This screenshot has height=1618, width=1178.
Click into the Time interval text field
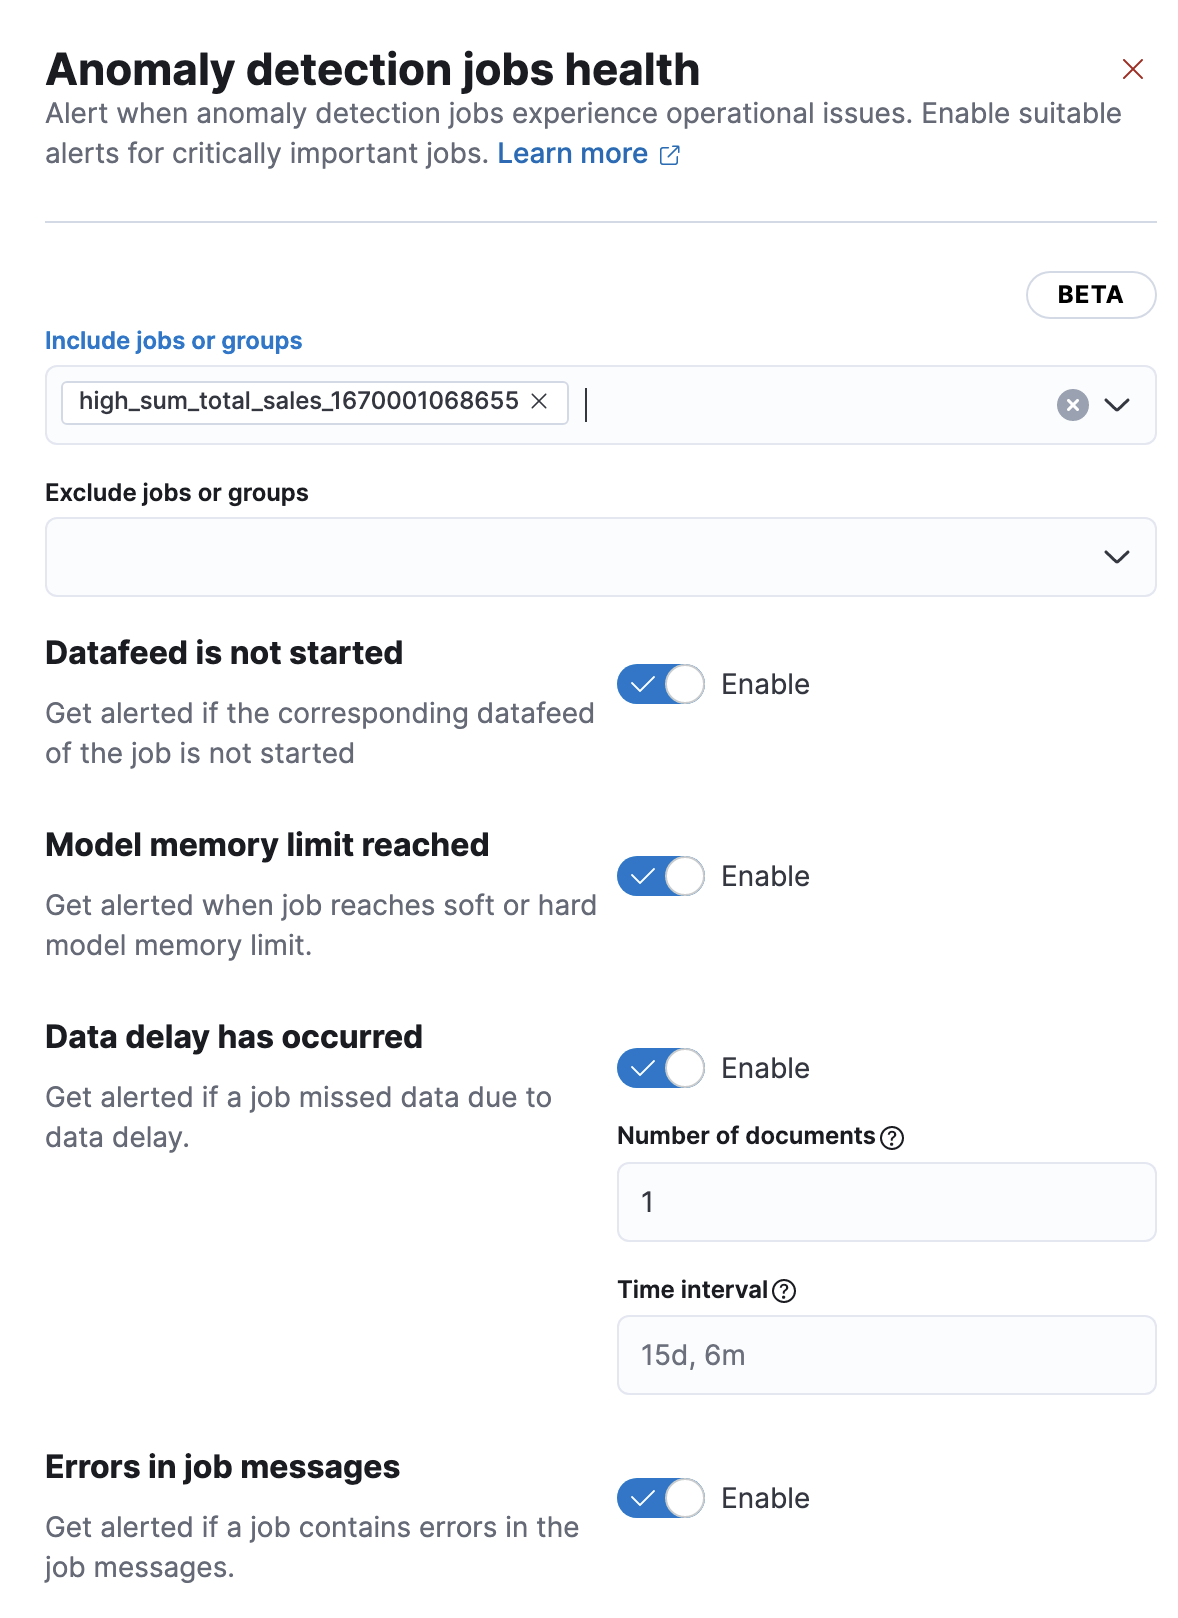[885, 1355]
